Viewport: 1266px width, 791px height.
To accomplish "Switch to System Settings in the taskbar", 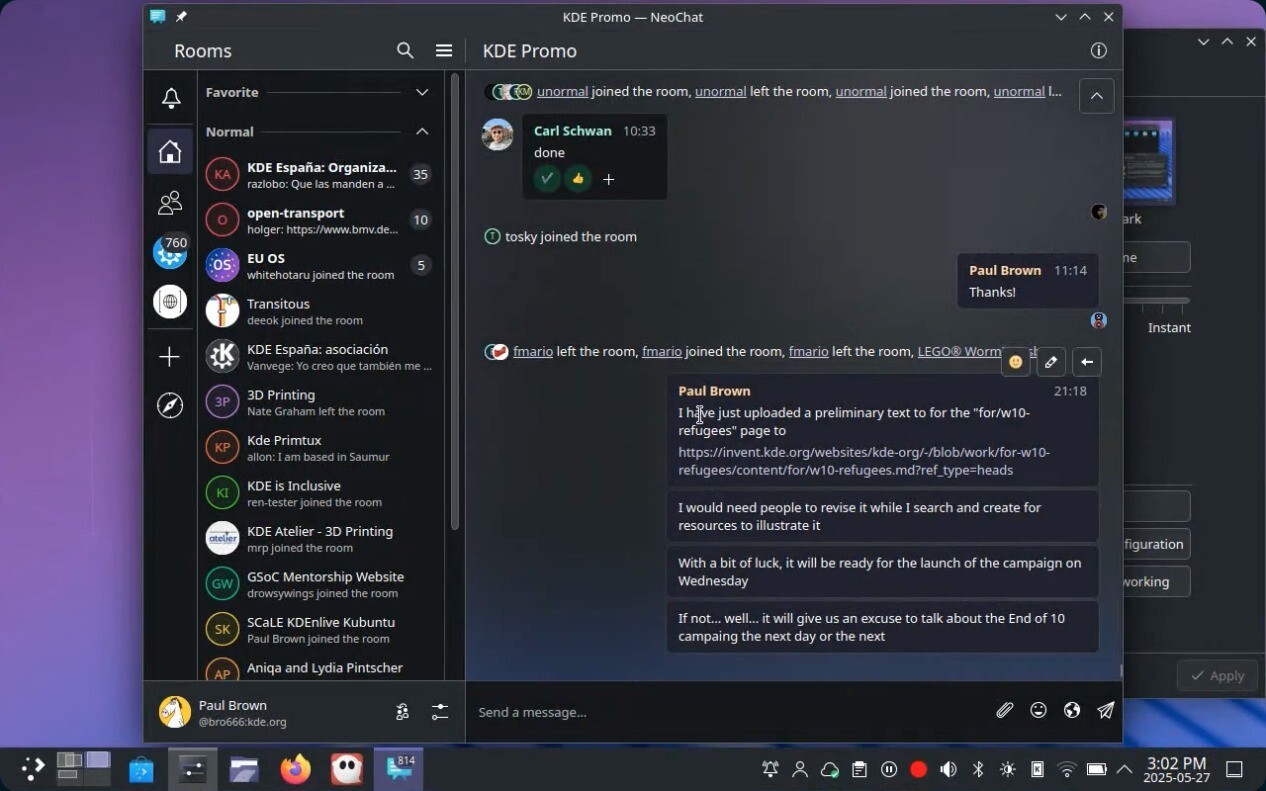I will (192, 769).
